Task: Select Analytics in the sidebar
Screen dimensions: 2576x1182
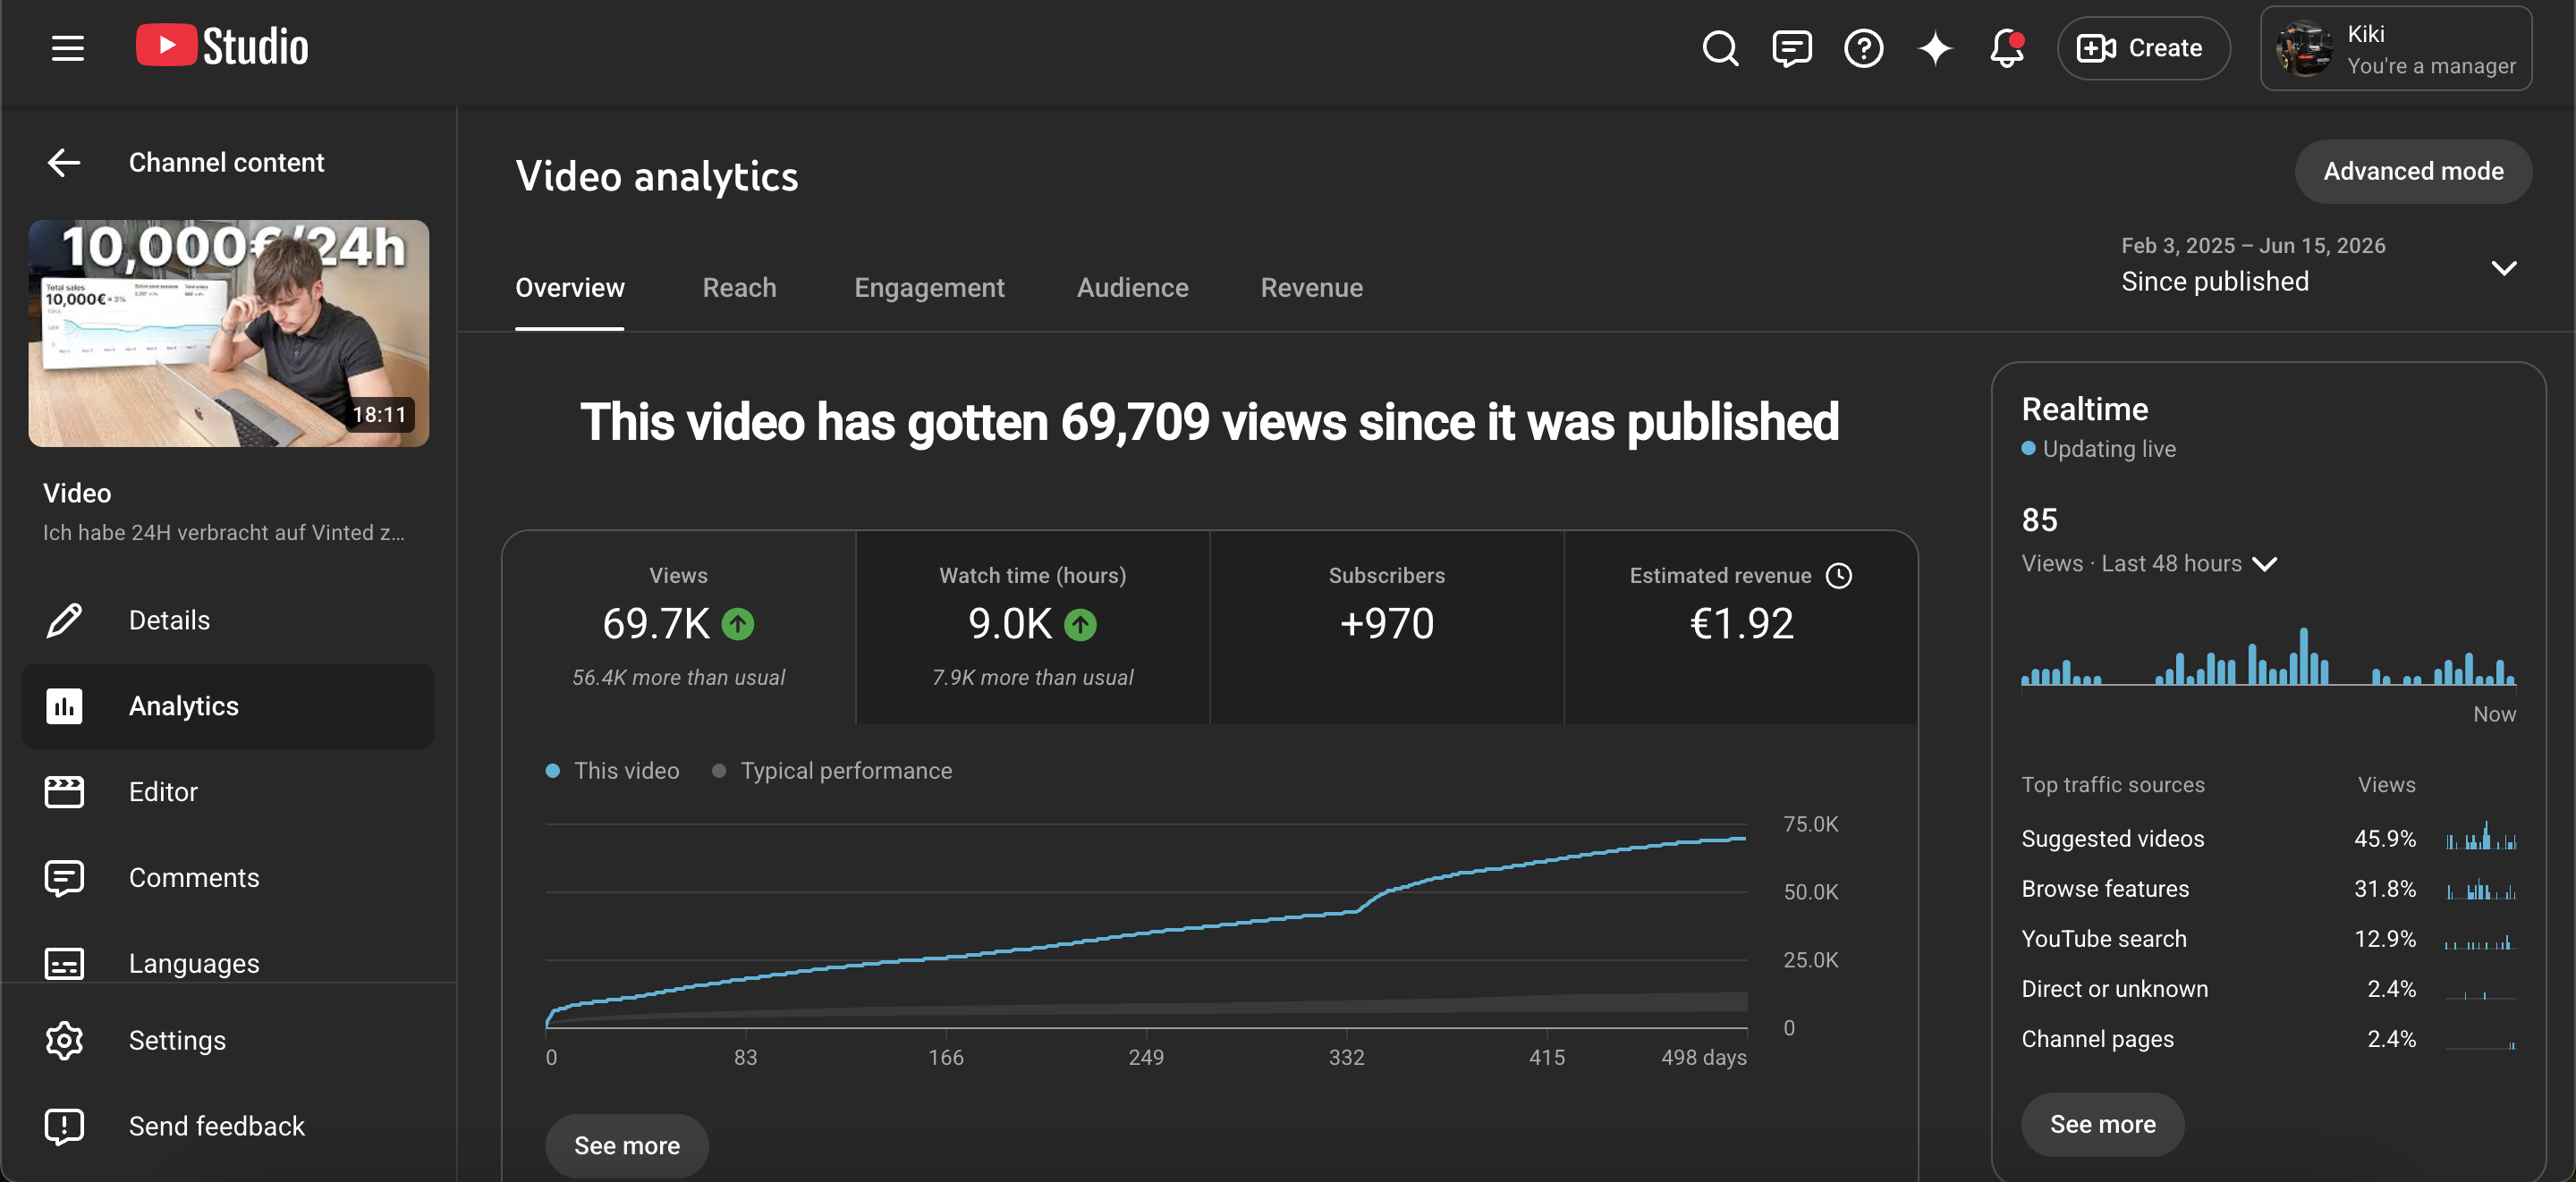Action: click(228, 706)
